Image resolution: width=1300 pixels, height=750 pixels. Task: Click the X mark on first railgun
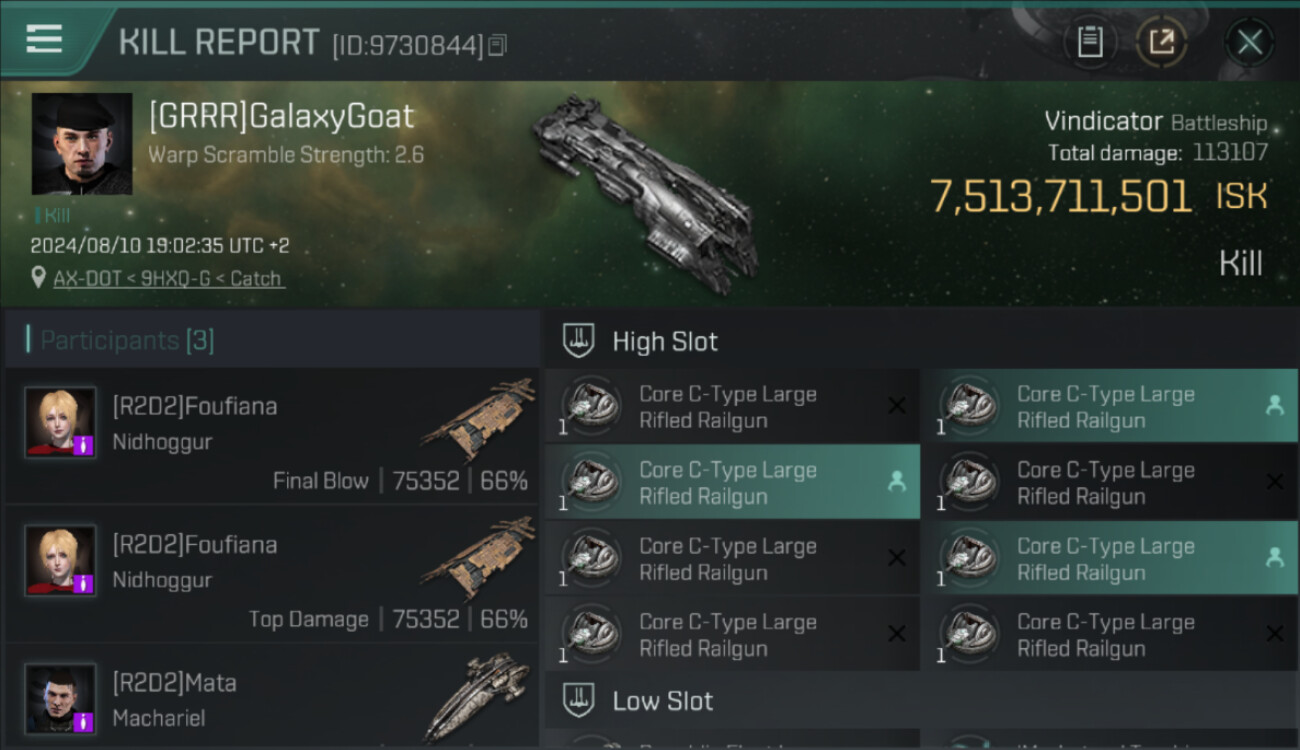(897, 406)
